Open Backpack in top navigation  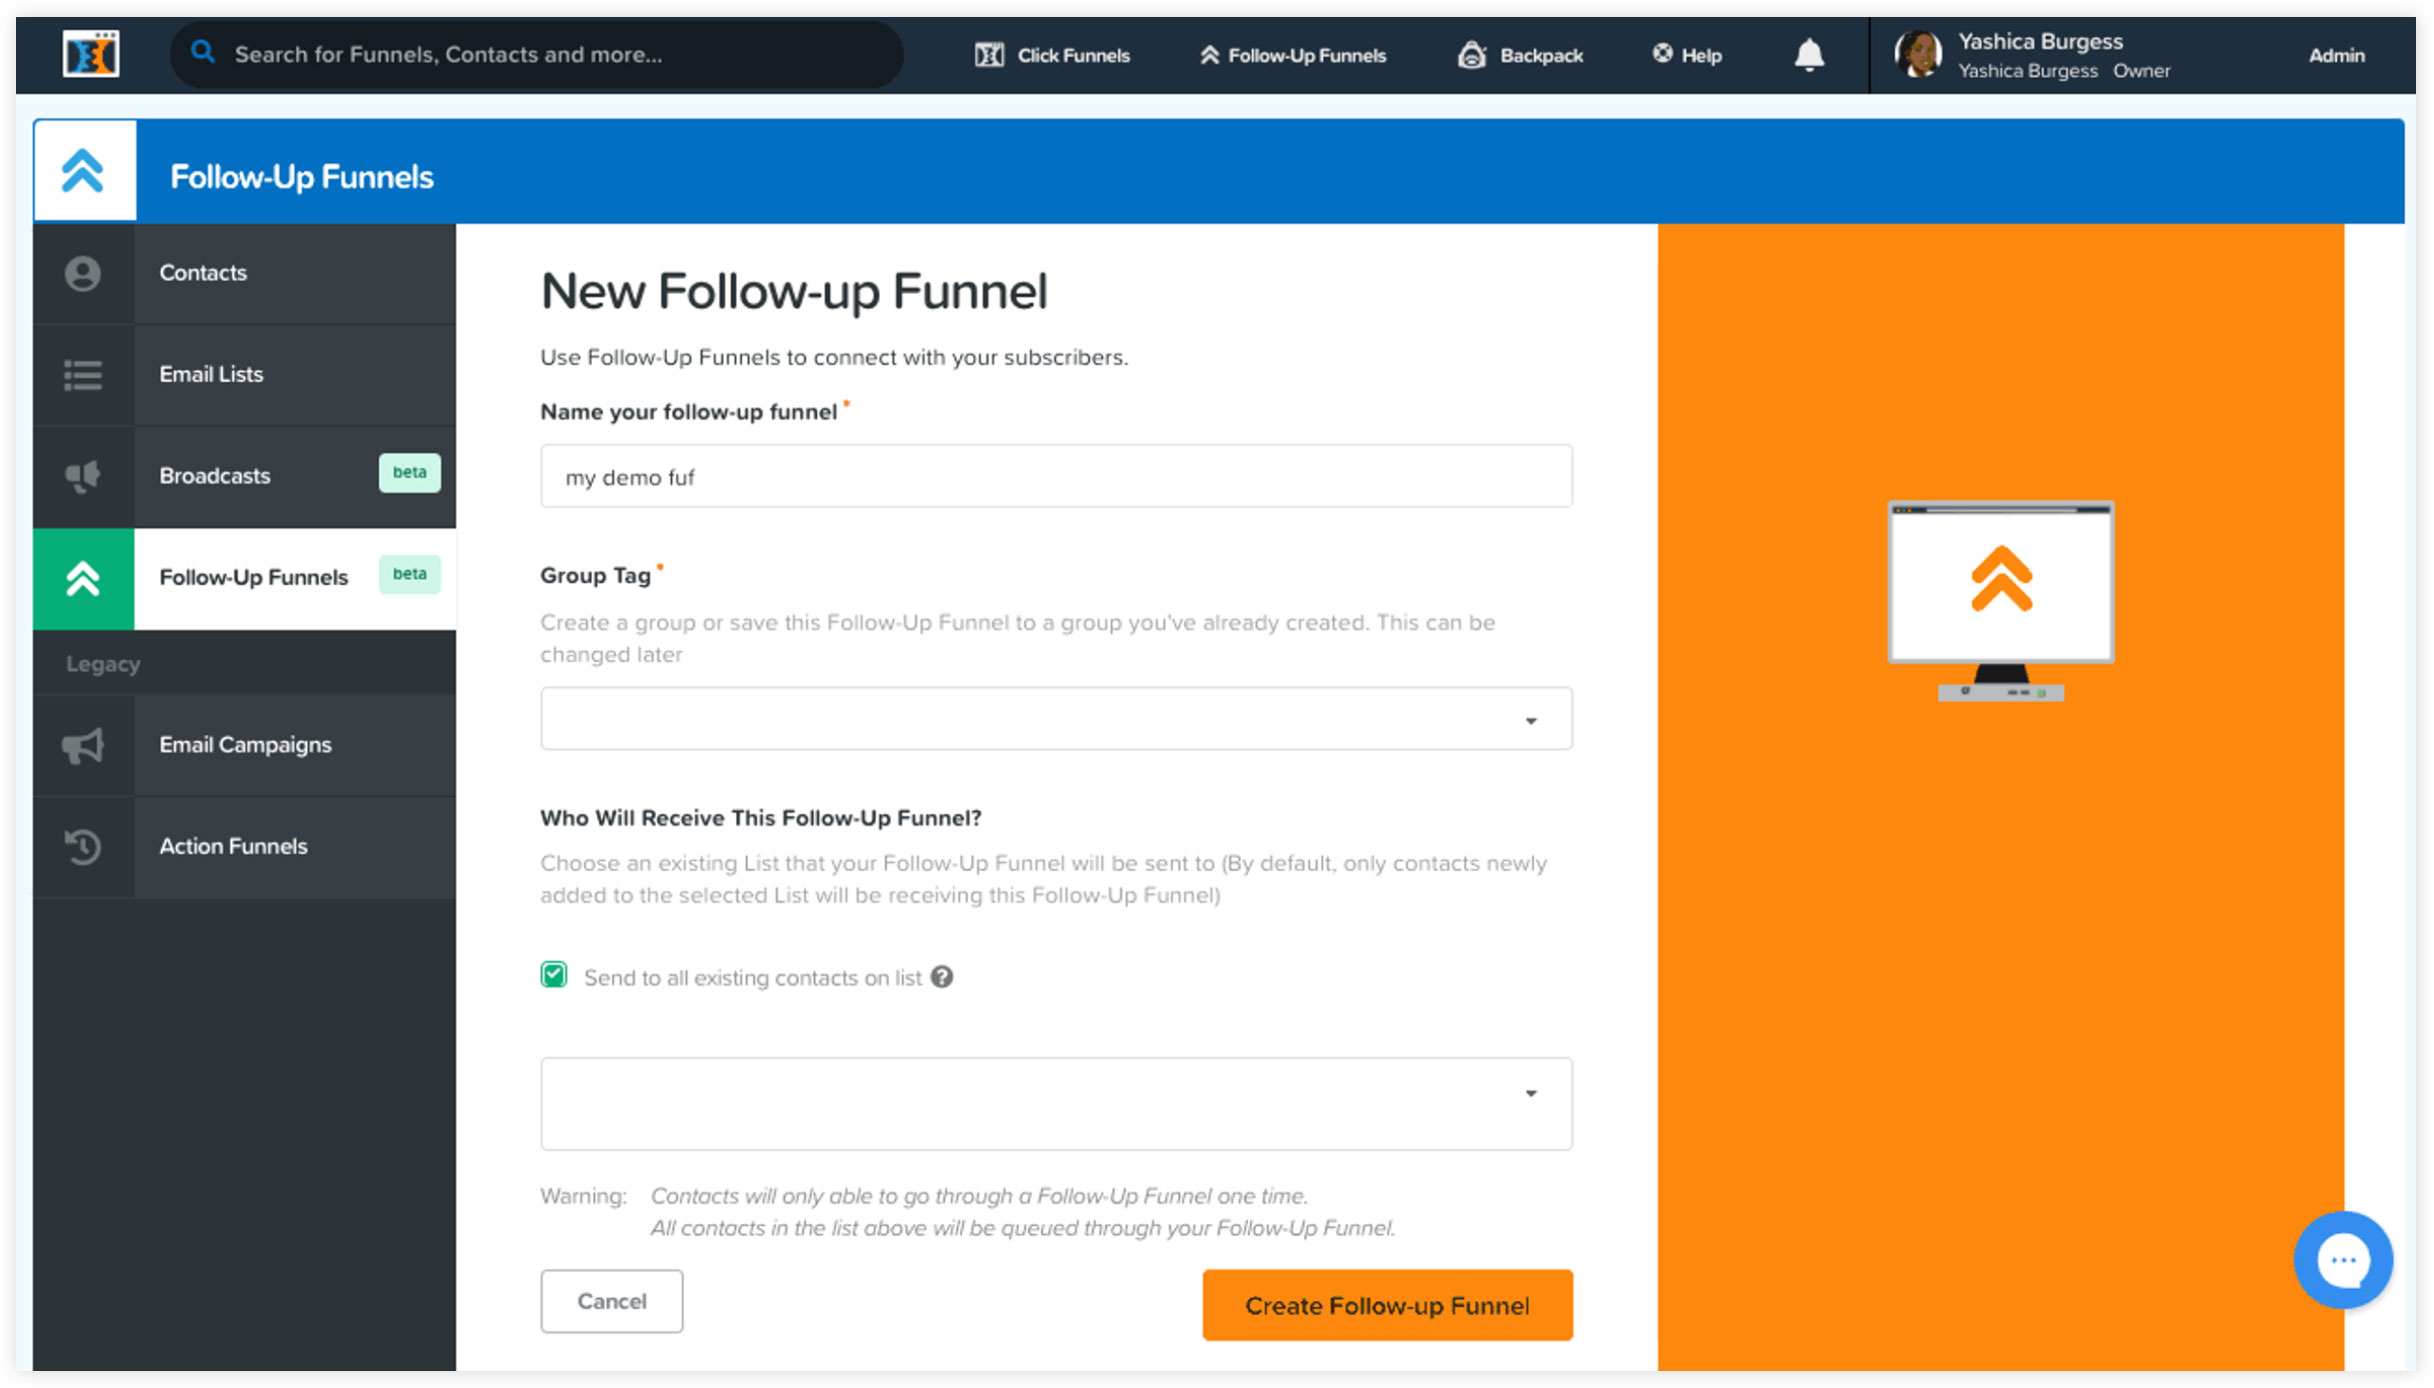pos(1520,55)
